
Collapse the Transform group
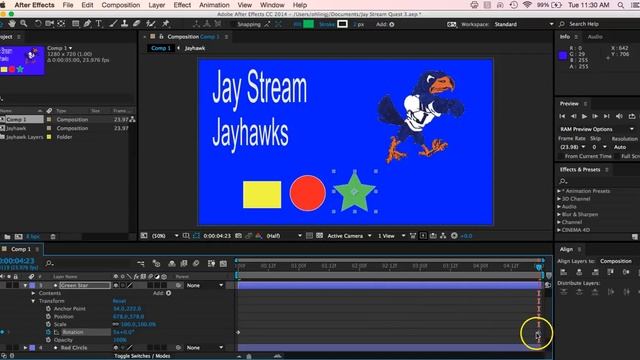tap(33, 301)
